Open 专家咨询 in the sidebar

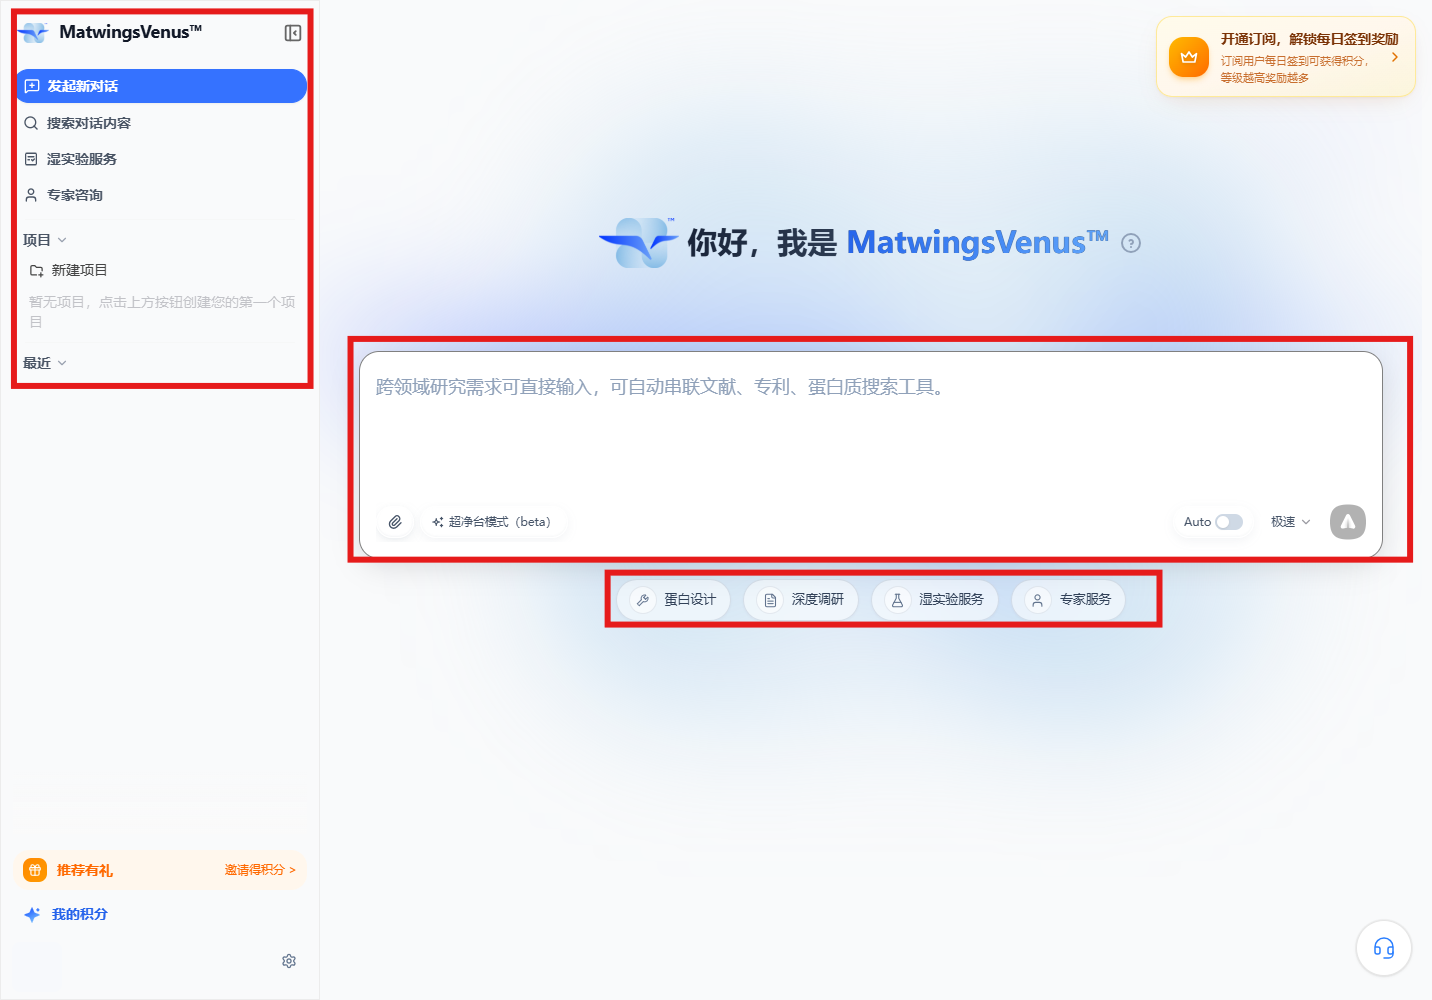coord(162,195)
